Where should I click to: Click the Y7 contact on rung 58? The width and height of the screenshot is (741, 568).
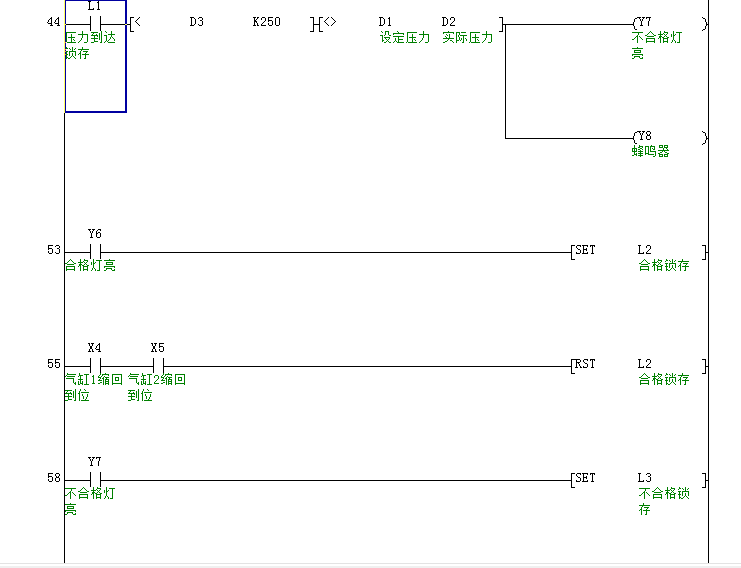[x=95, y=479]
